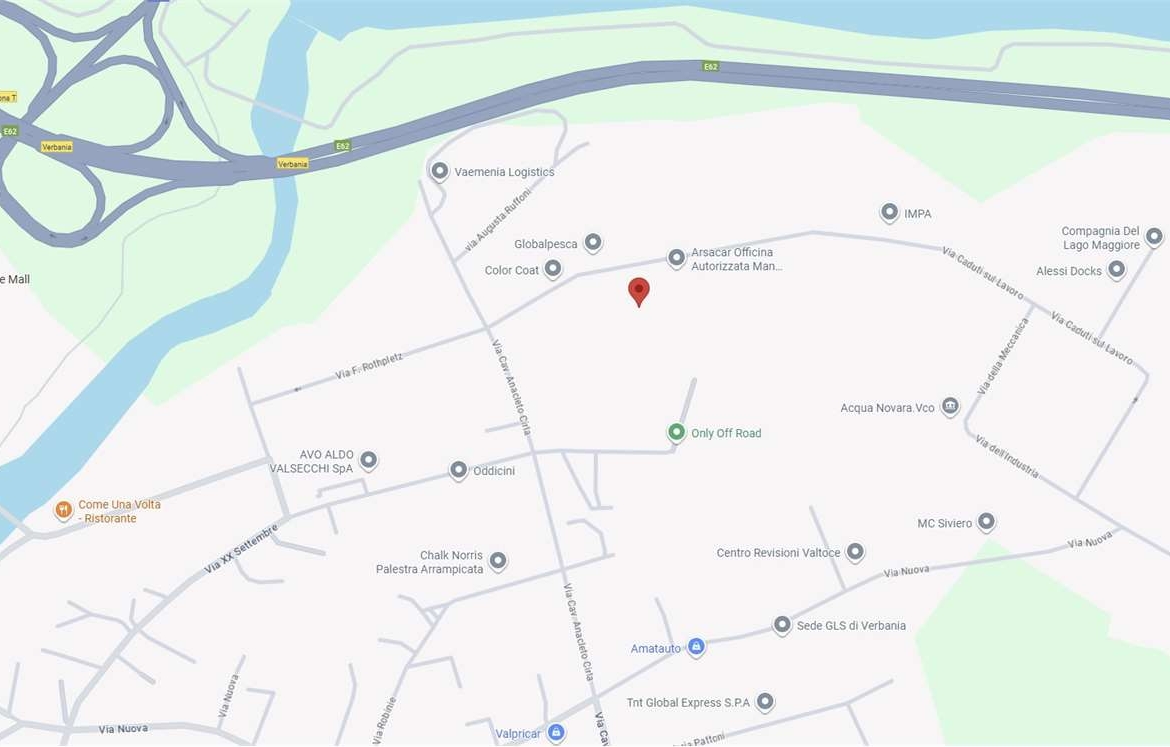Open the IMPA place pin
This screenshot has height=747, width=1170.
pyautogui.click(x=889, y=213)
